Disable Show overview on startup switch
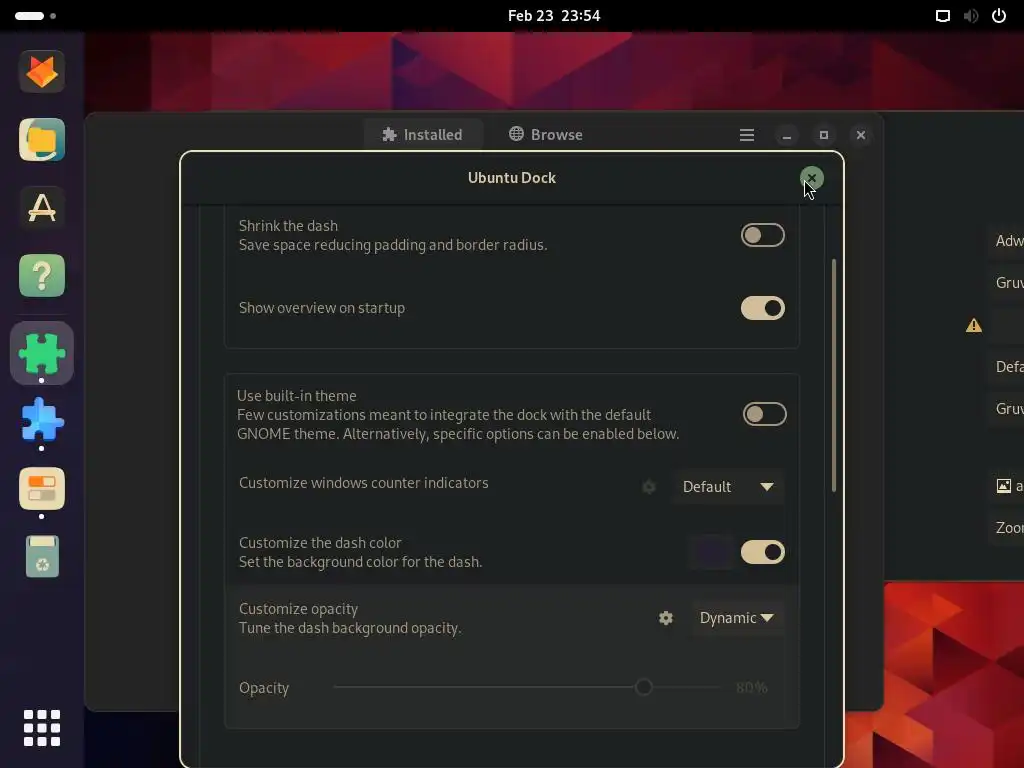The width and height of the screenshot is (1024, 768). point(762,308)
